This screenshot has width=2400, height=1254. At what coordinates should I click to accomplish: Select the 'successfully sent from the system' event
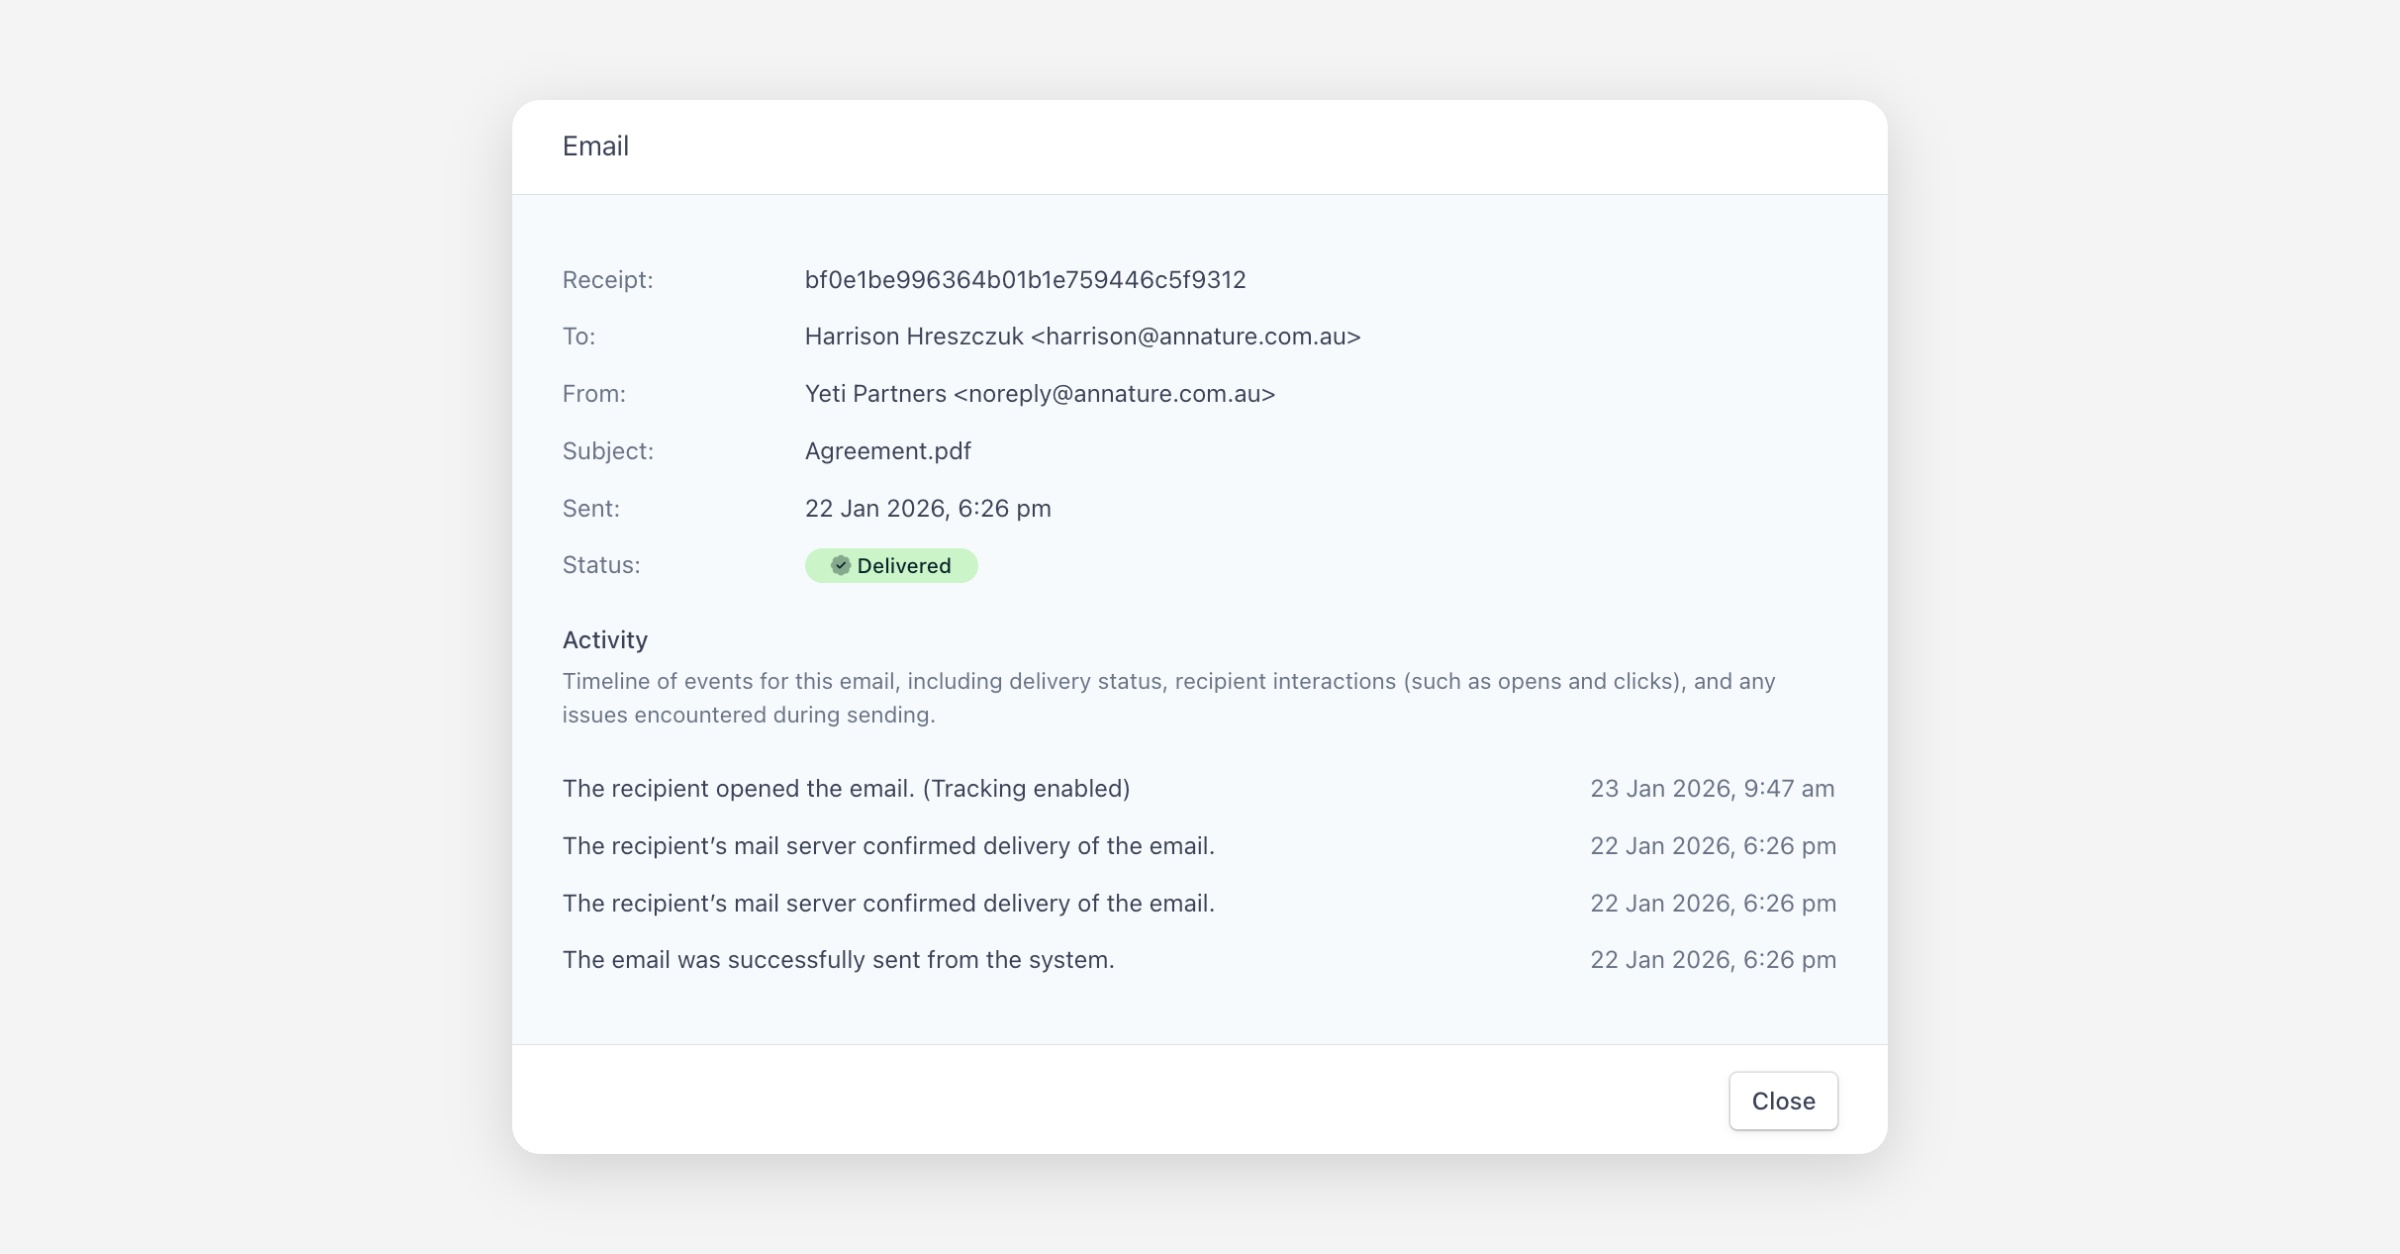pyautogui.click(x=837, y=959)
